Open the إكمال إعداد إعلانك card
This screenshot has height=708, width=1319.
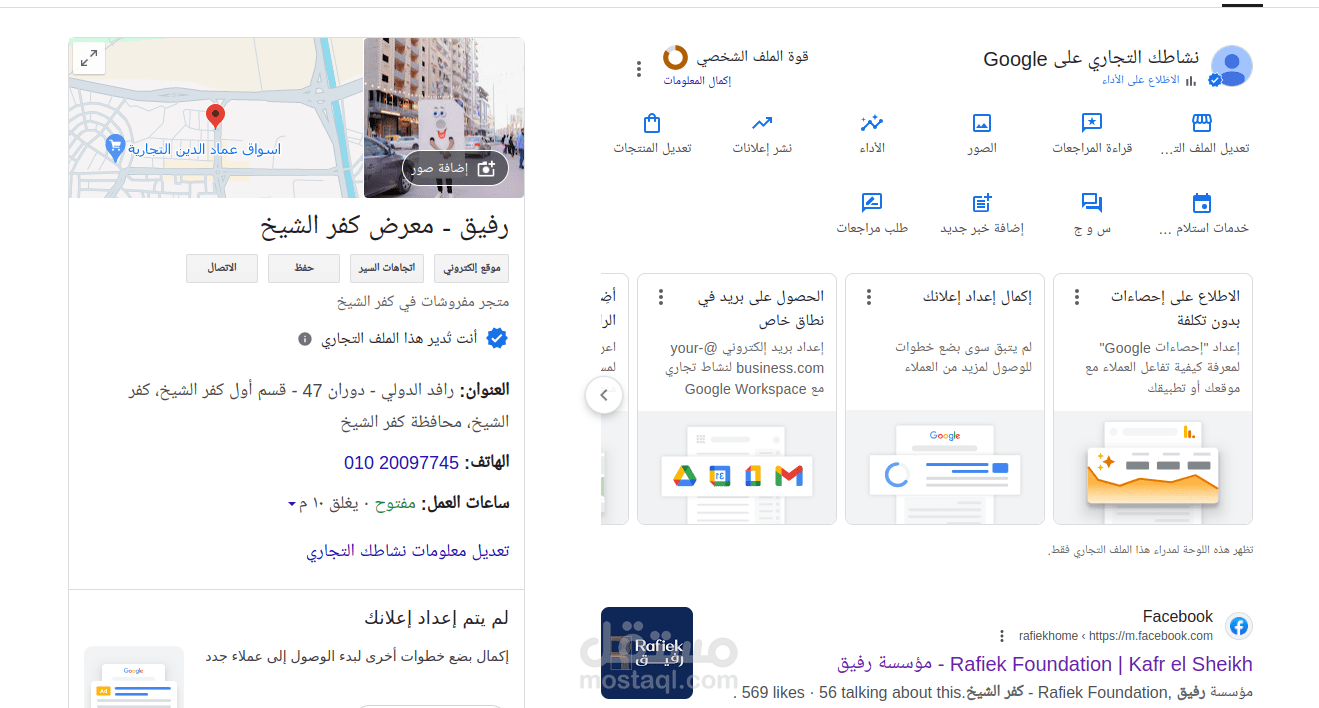pyautogui.click(x=945, y=399)
